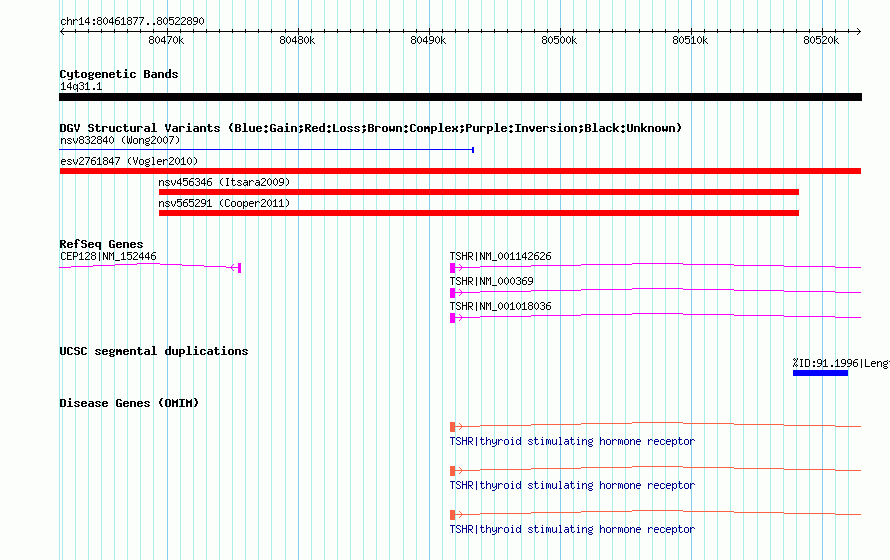
Task: Click the 14q31.1 band label
Action: pyautogui.click(x=81, y=86)
